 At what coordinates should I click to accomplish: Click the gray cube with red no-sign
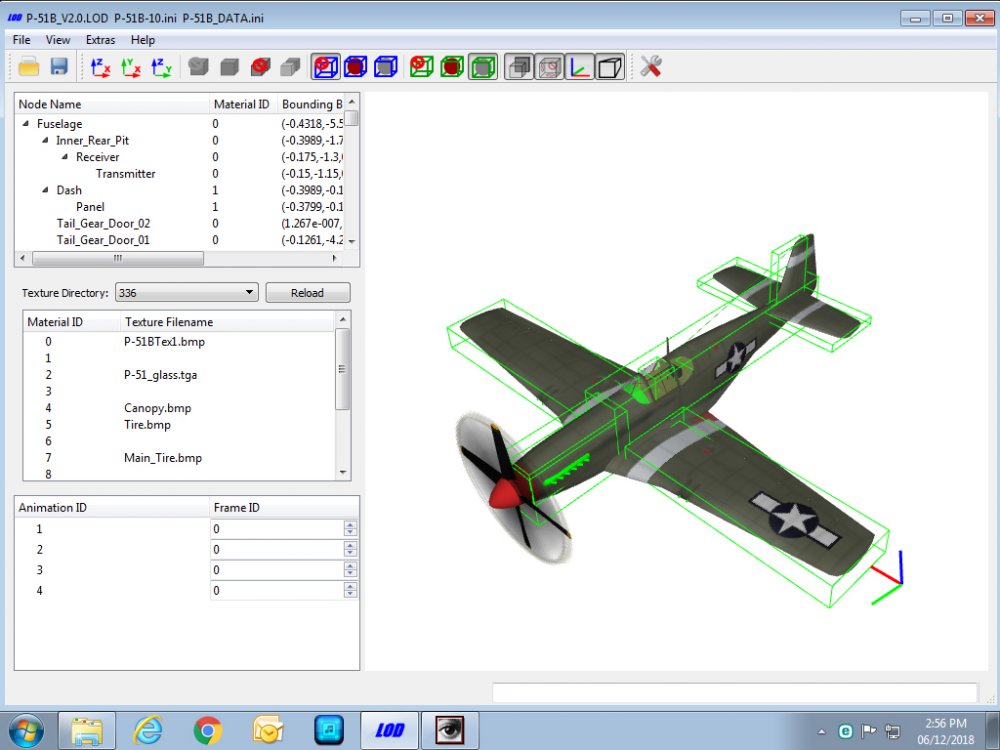coord(260,67)
